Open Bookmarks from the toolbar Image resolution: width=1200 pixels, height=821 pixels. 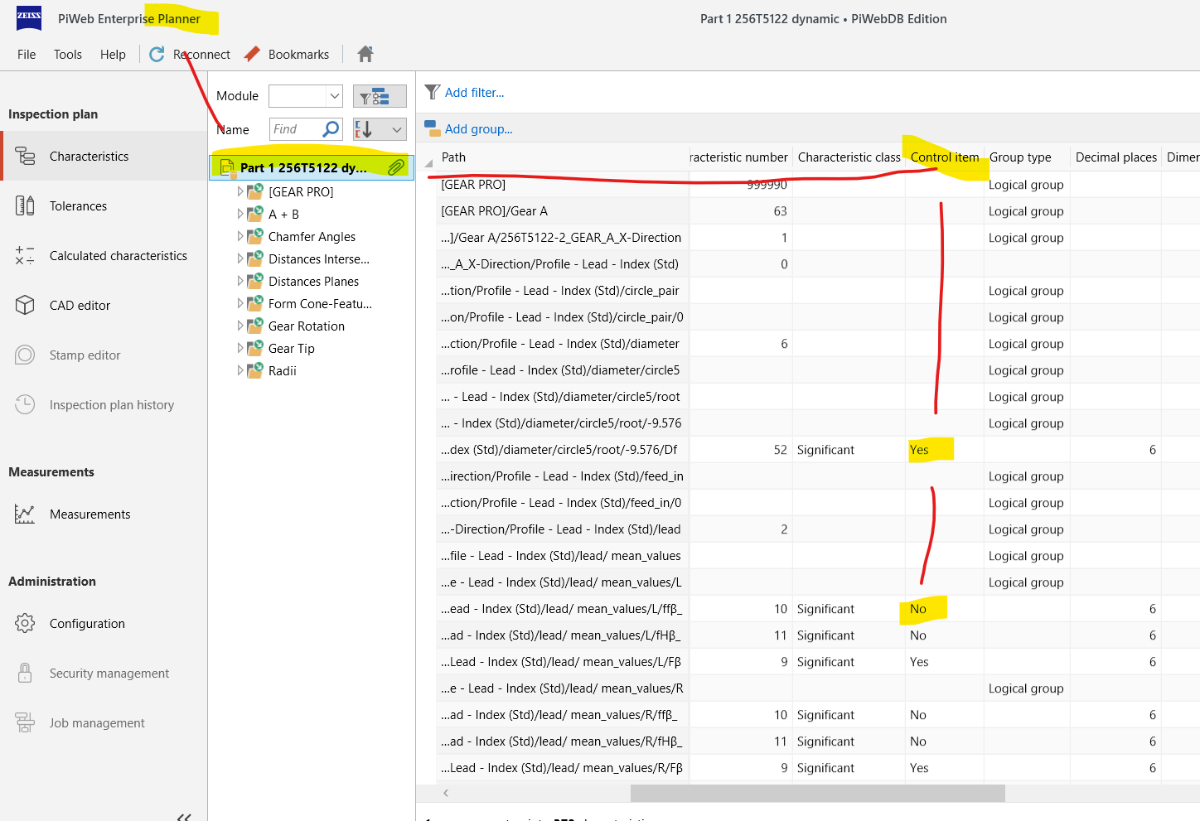click(x=286, y=54)
